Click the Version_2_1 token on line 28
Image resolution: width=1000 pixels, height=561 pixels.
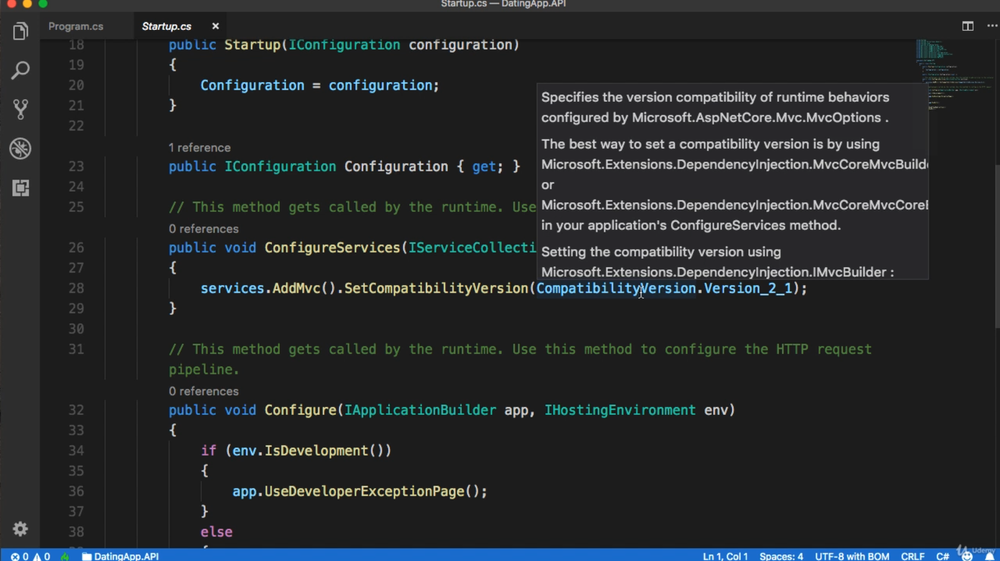point(747,288)
